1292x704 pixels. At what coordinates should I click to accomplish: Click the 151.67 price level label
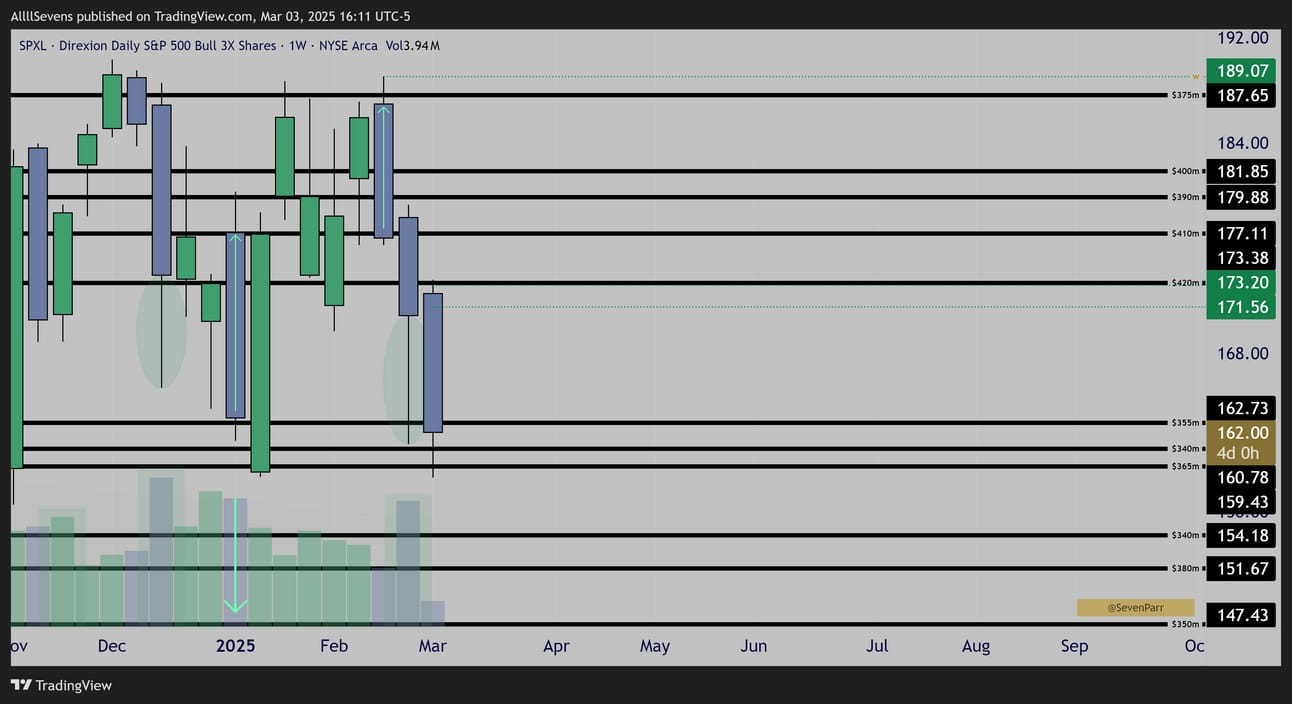pyautogui.click(x=1240, y=568)
